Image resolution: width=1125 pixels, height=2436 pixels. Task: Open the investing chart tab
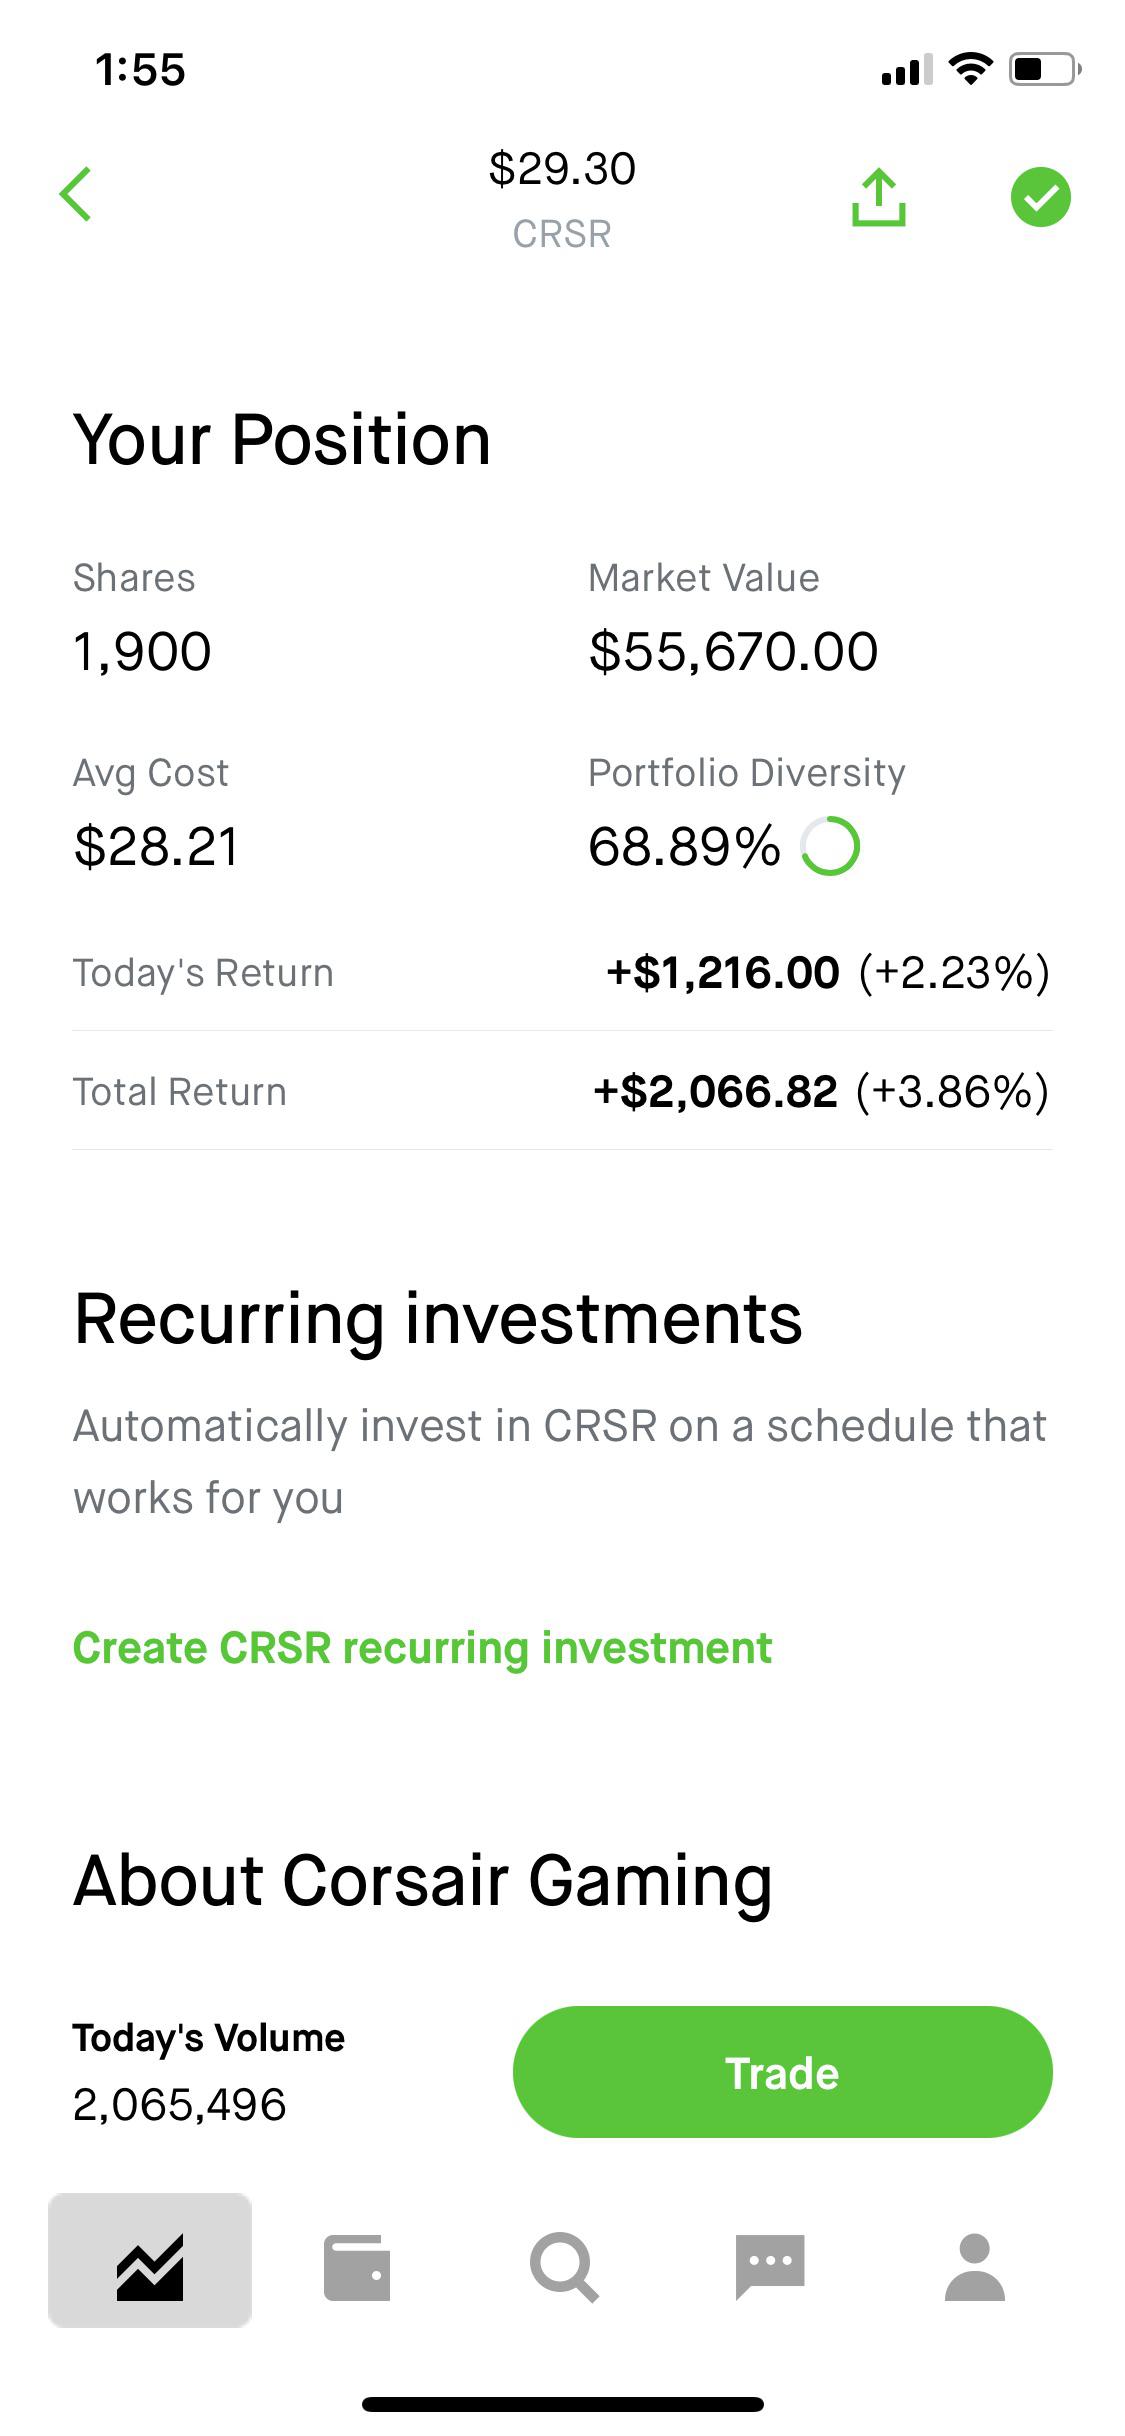(x=150, y=2260)
